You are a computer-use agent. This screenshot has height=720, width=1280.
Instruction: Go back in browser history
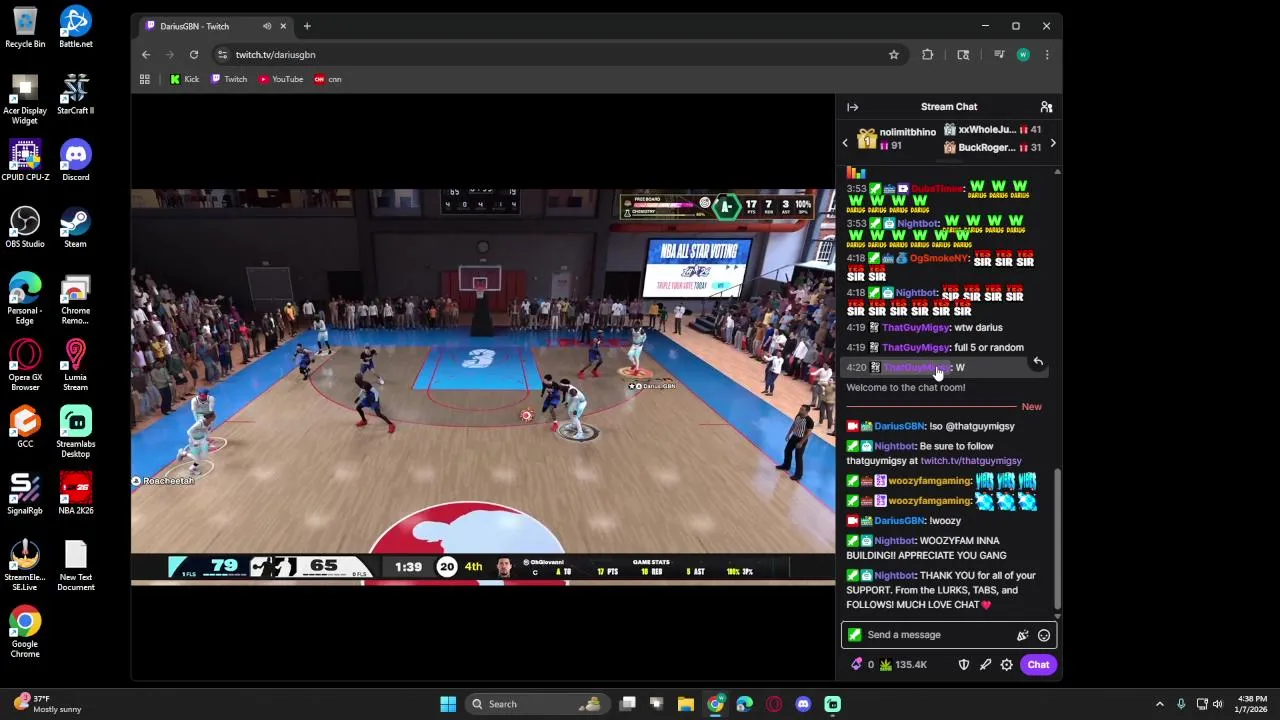(146, 55)
